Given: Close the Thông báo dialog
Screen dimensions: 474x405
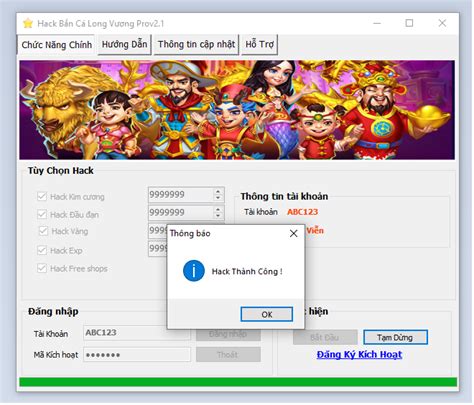Looking at the screenshot, I should point(294,233).
